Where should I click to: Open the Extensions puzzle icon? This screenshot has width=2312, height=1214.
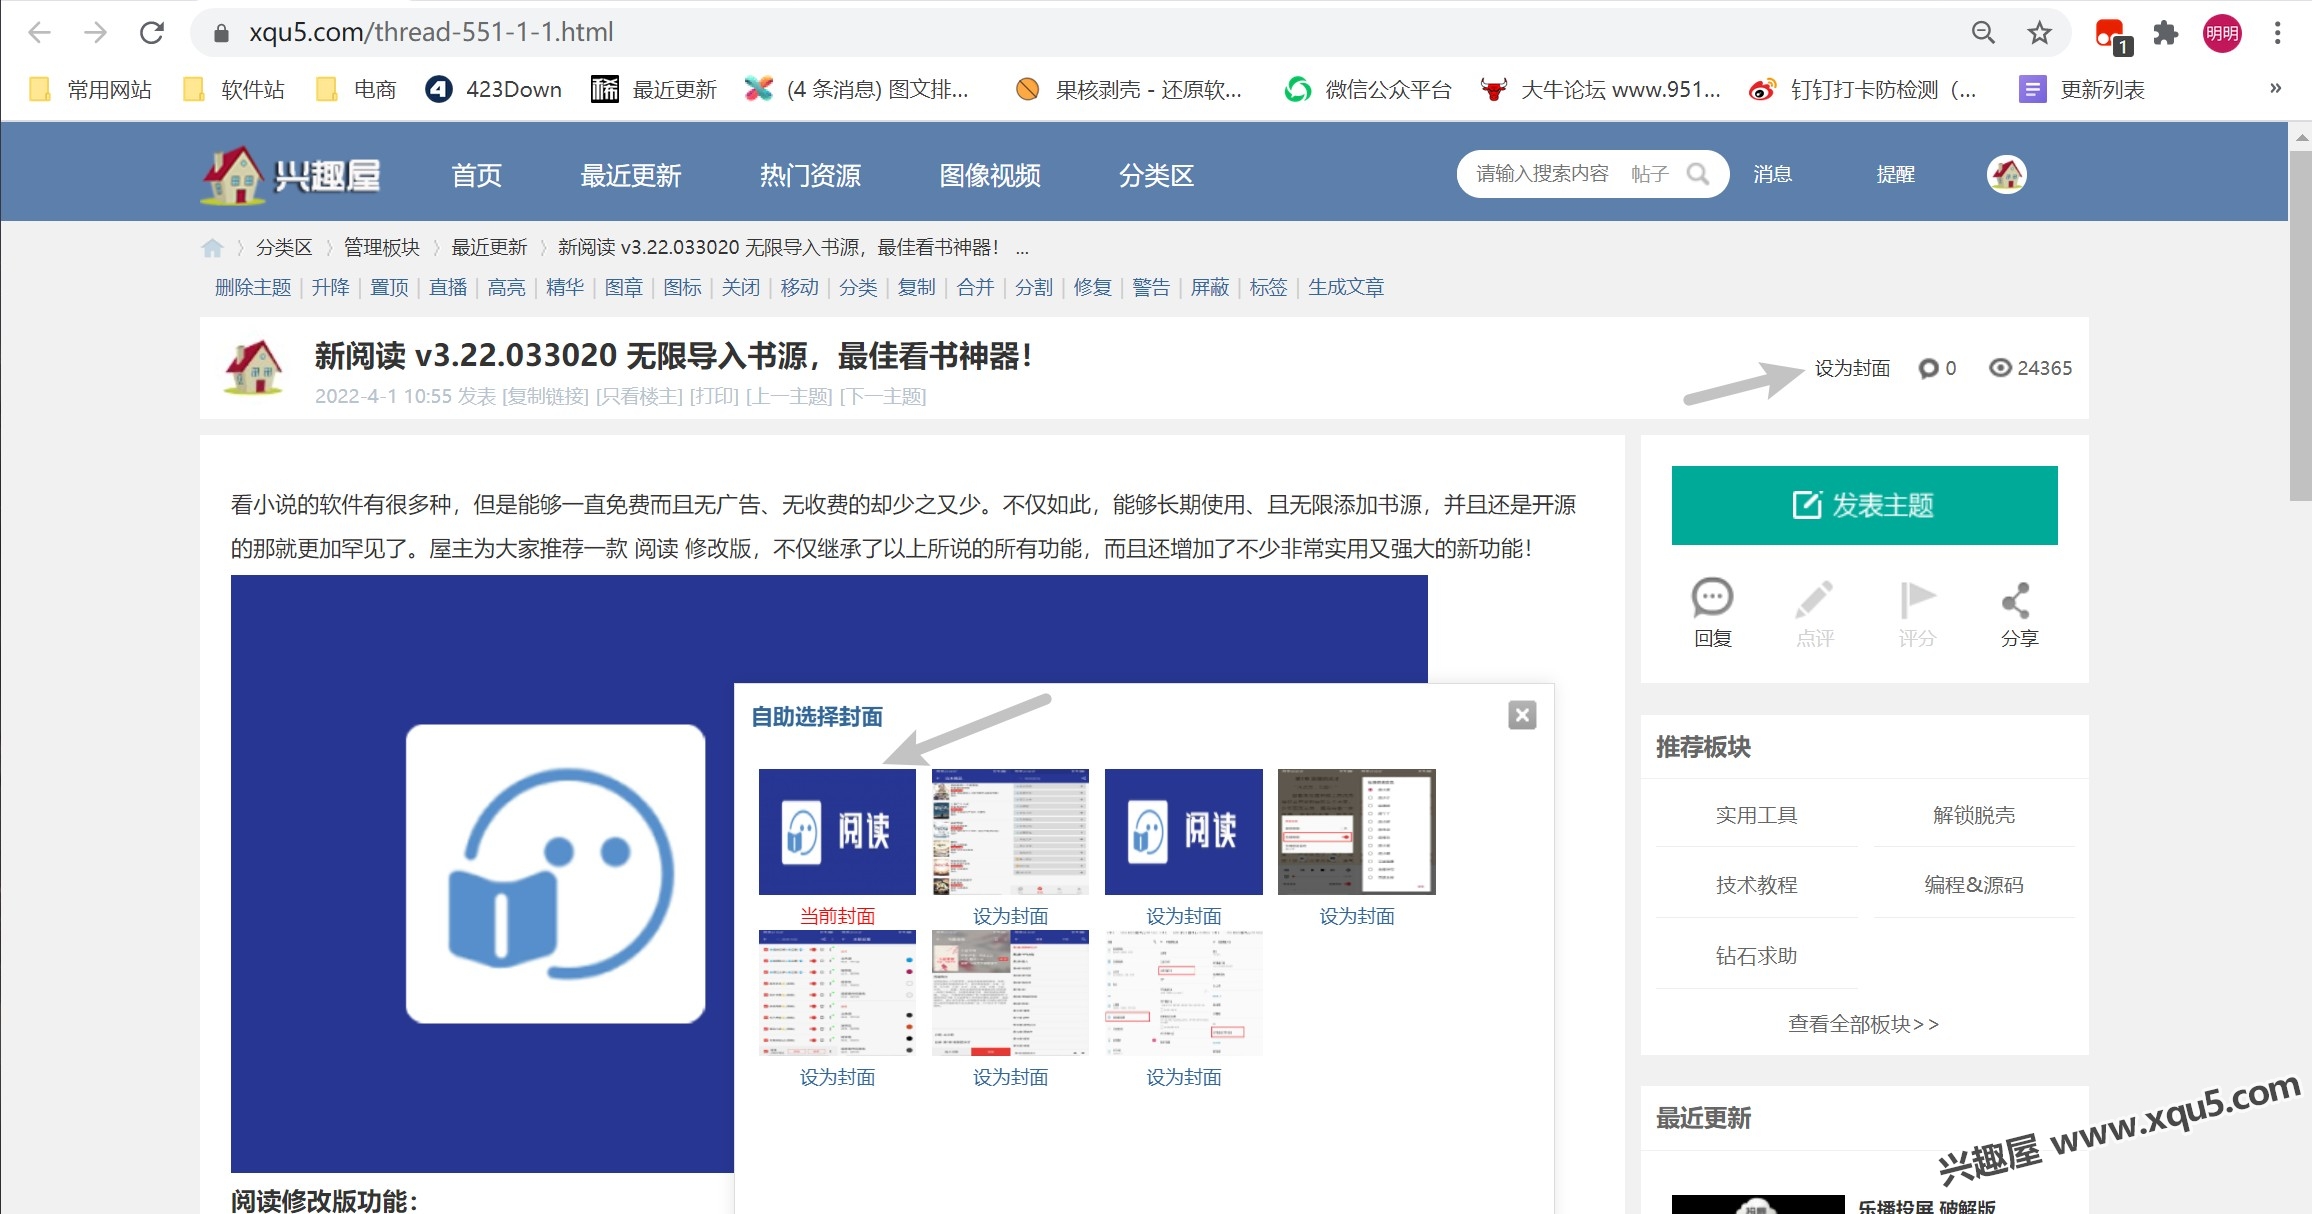[2166, 33]
